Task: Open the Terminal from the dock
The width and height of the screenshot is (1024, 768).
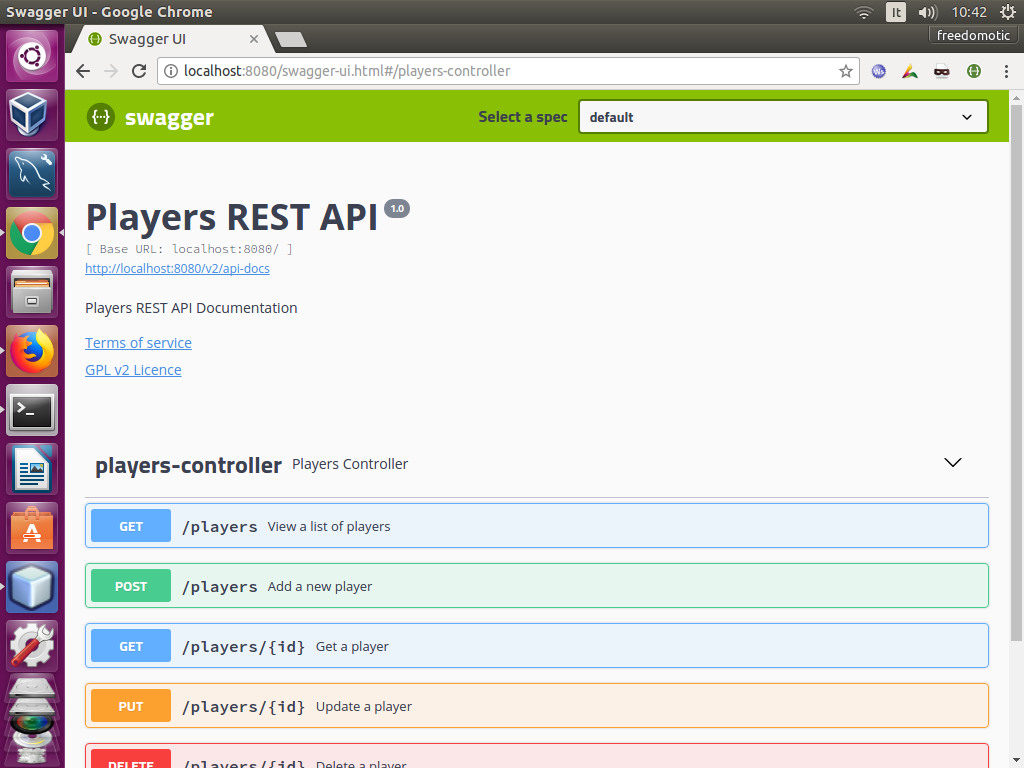Action: pyautogui.click(x=32, y=410)
